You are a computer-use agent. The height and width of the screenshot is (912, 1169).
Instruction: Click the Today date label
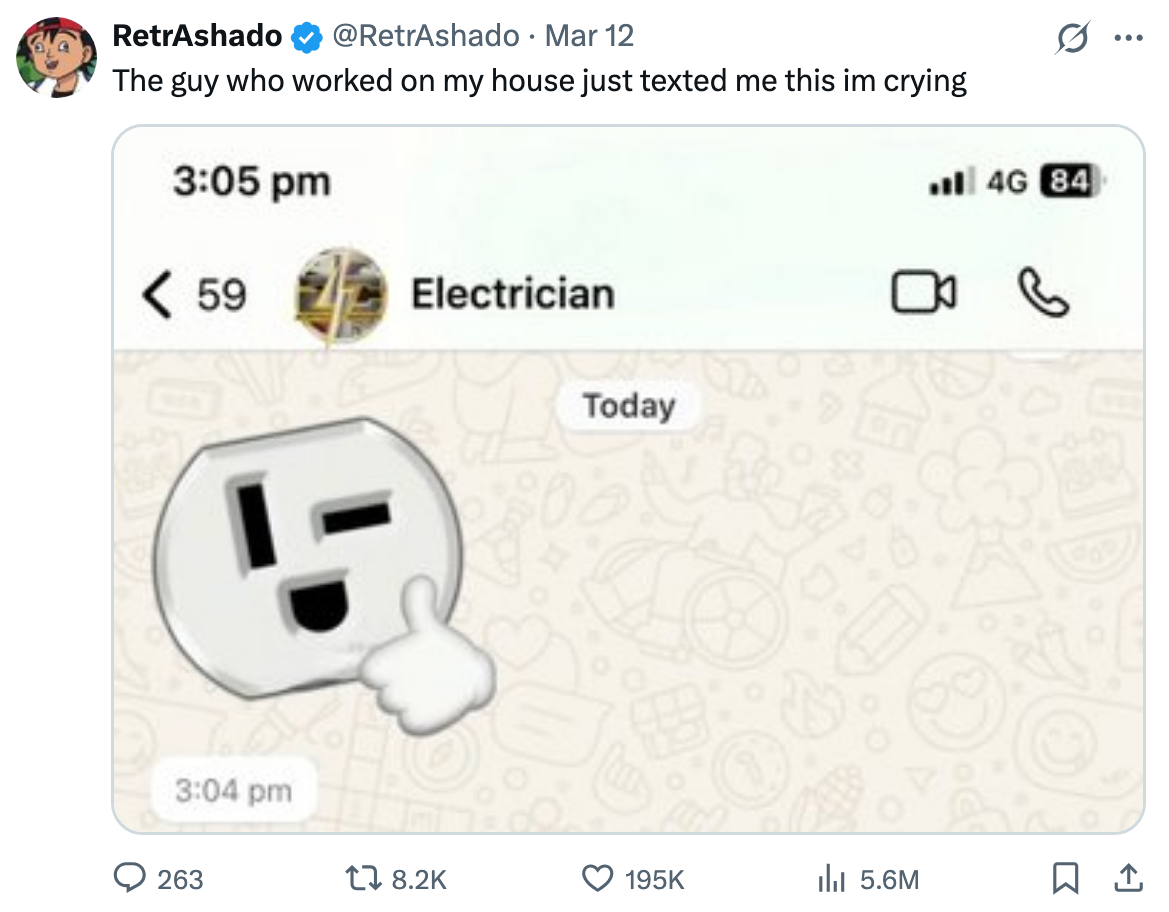coord(628,406)
